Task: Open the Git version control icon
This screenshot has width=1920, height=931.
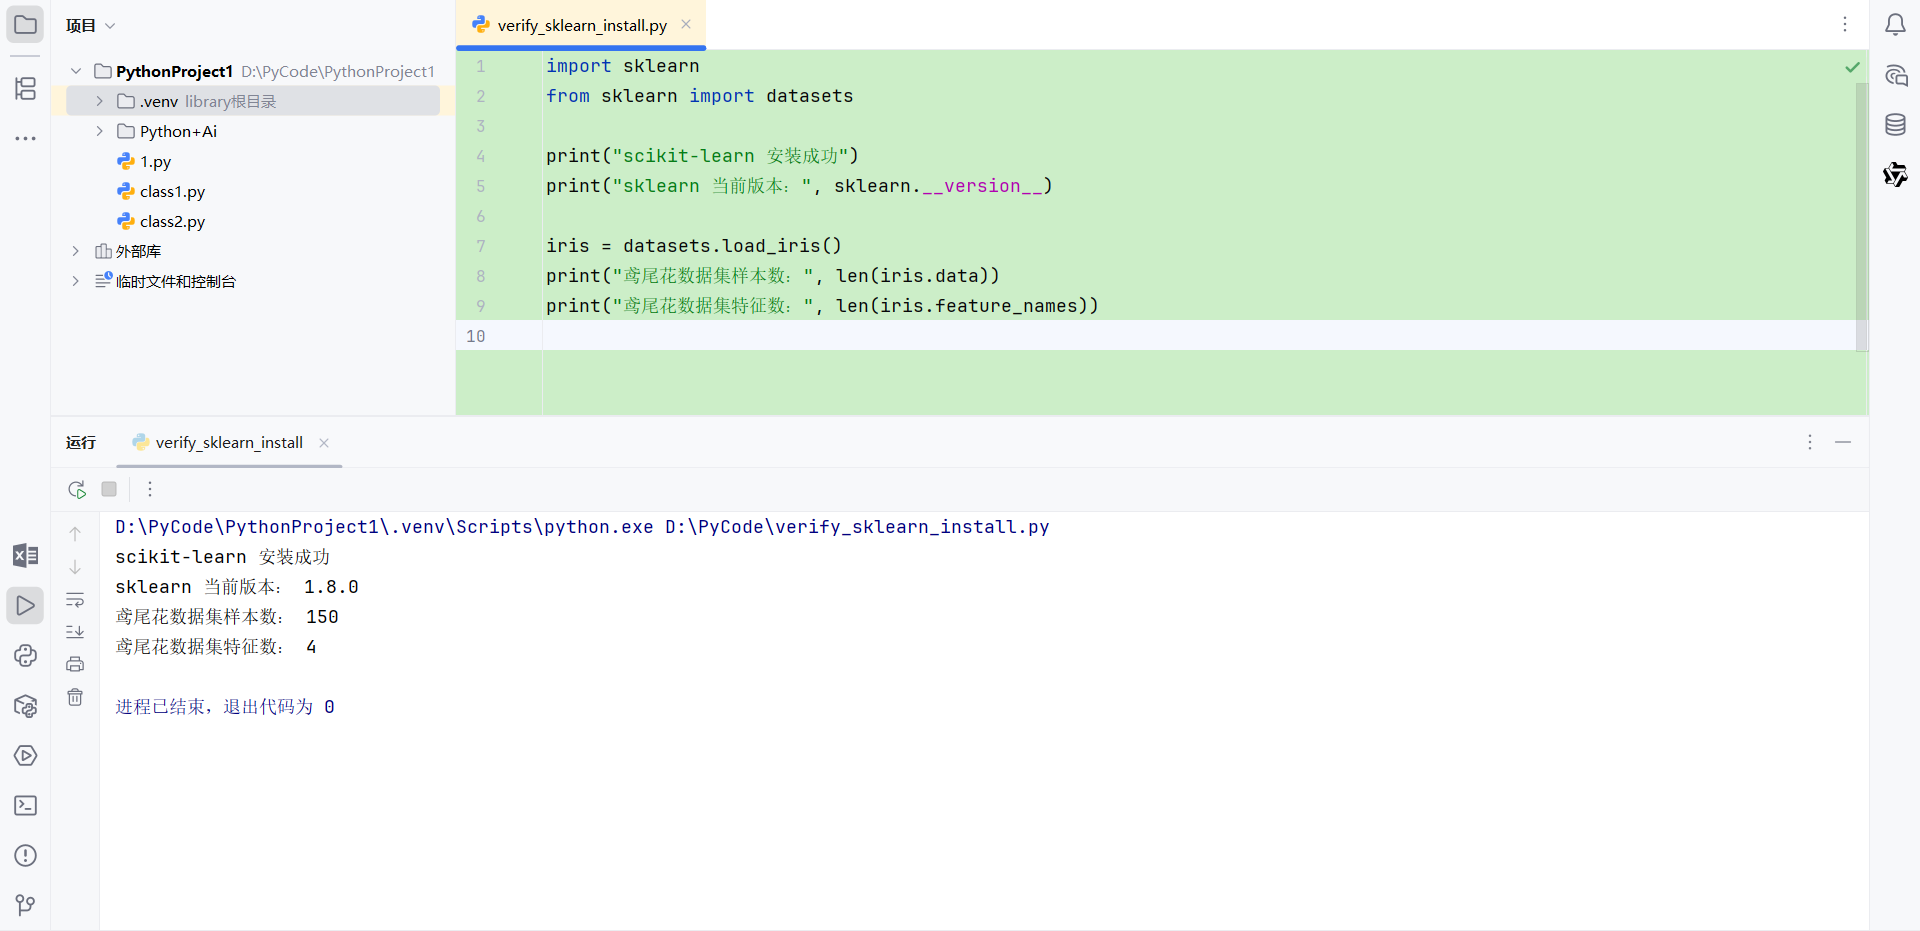Action: pyautogui.click(x=25, y=905)
